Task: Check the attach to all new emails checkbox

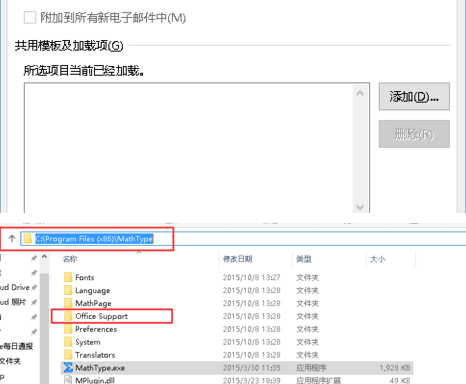Action: tap(30, 17)
